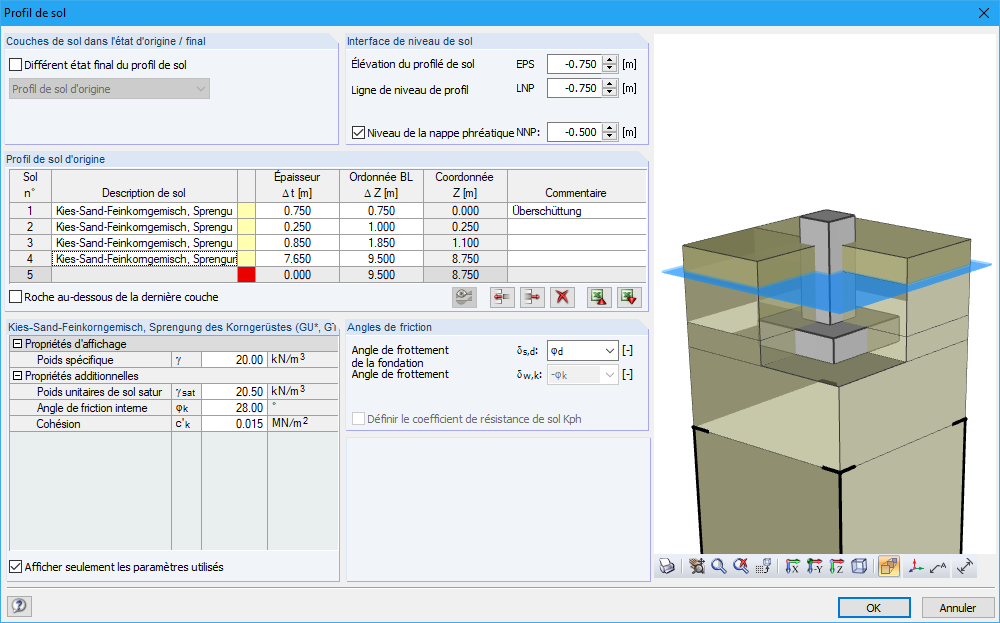The height and width of the screenshot is (623, 1000).
Task: Click yellow color swatch of soil row 3
Action: 246,243
